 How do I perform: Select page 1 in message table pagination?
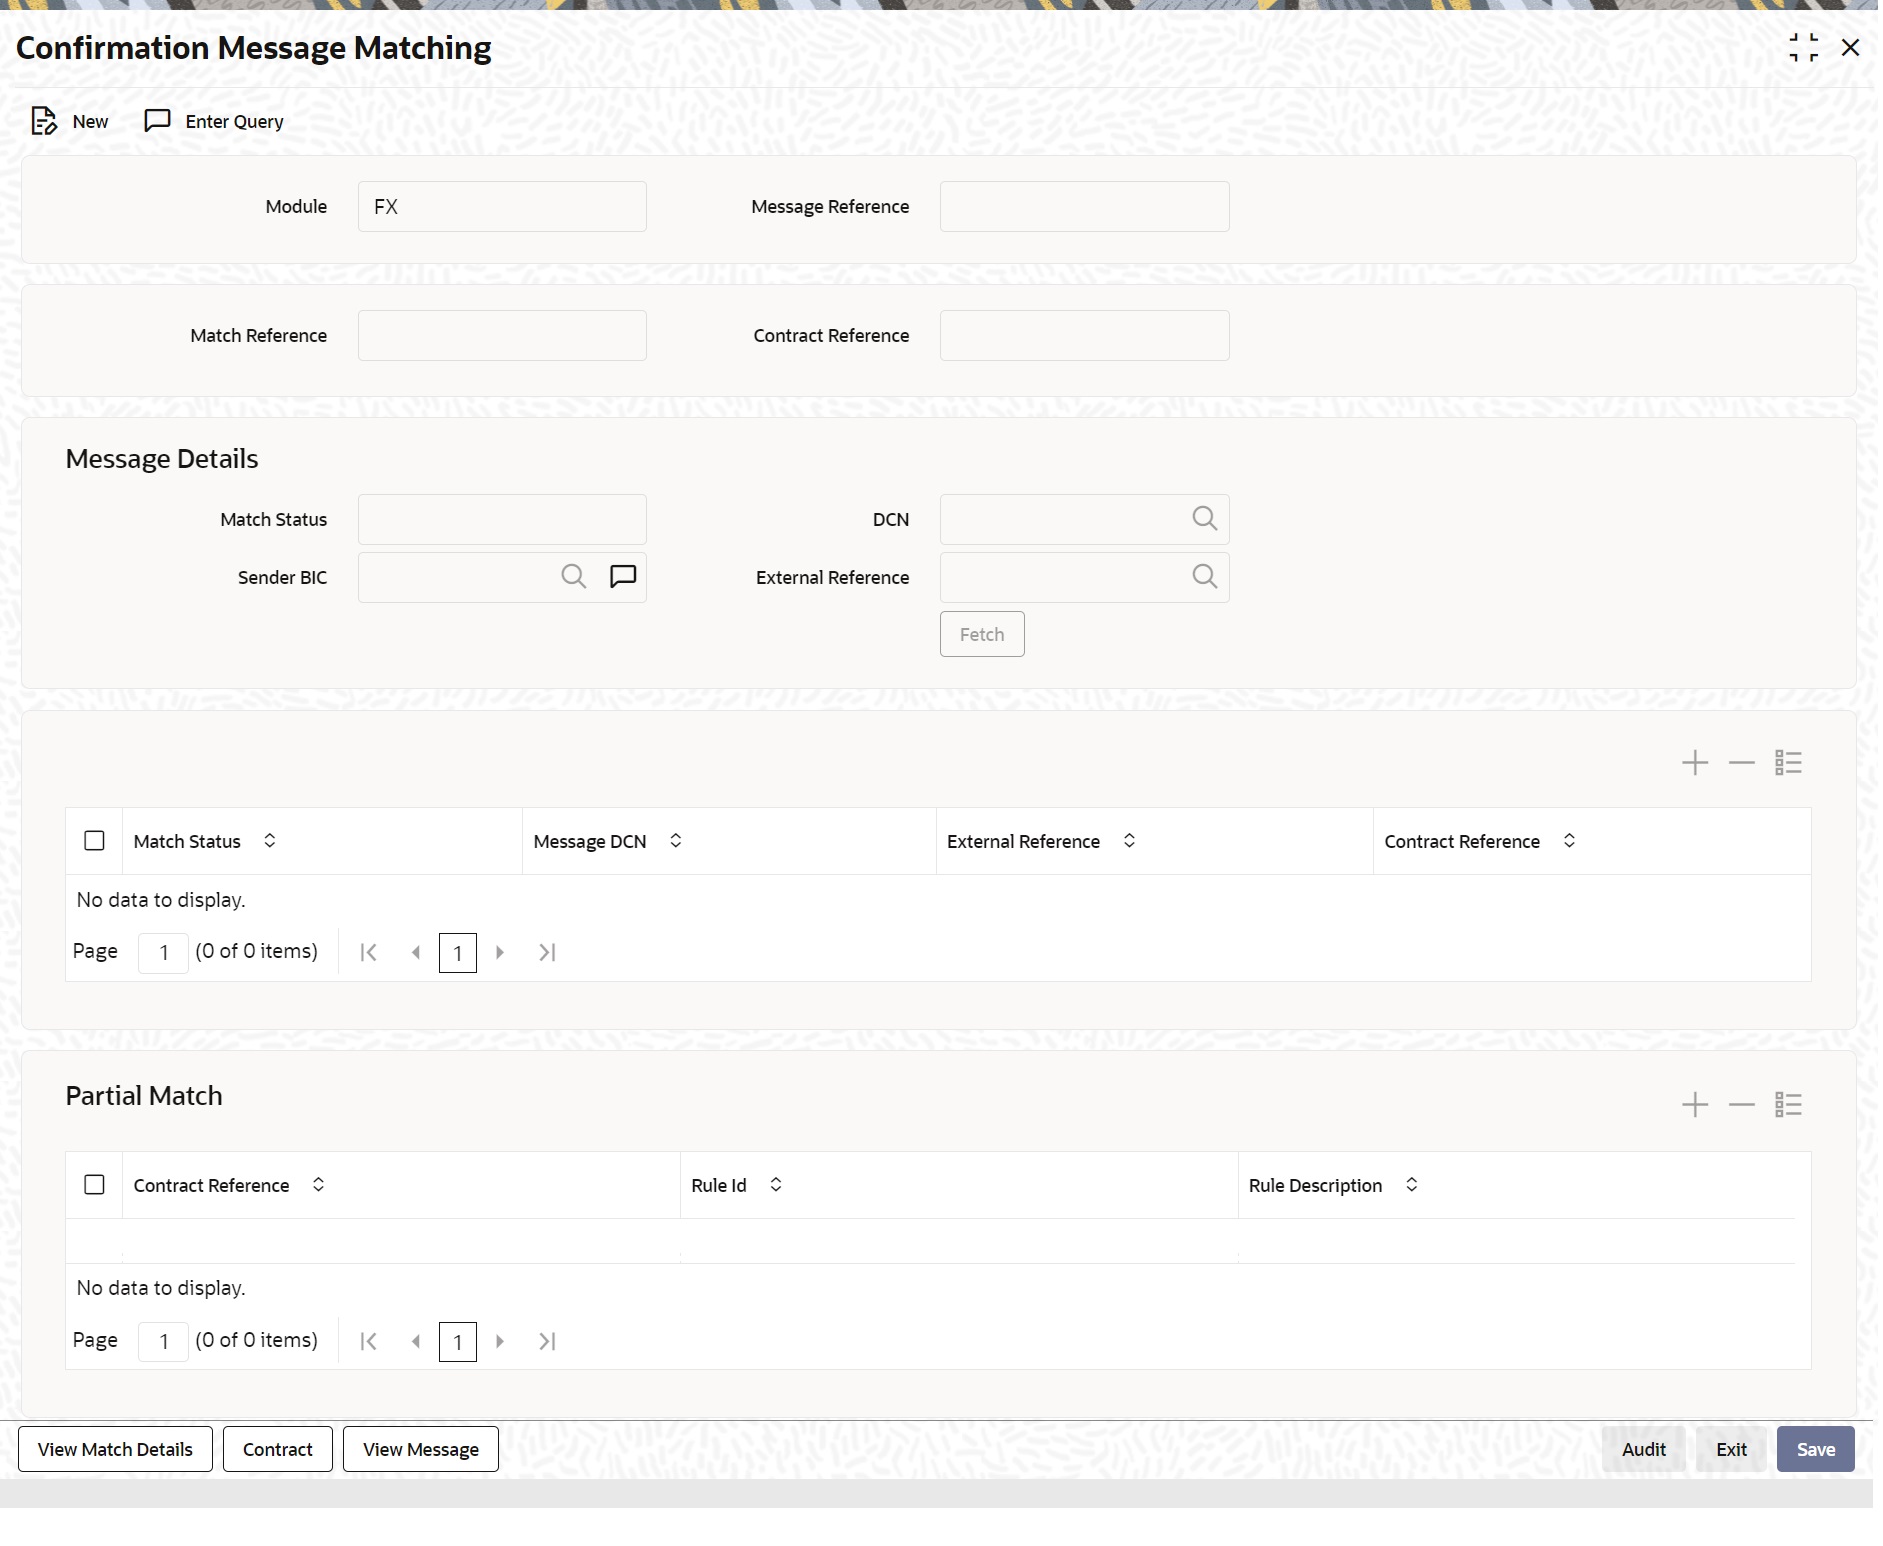458,953
